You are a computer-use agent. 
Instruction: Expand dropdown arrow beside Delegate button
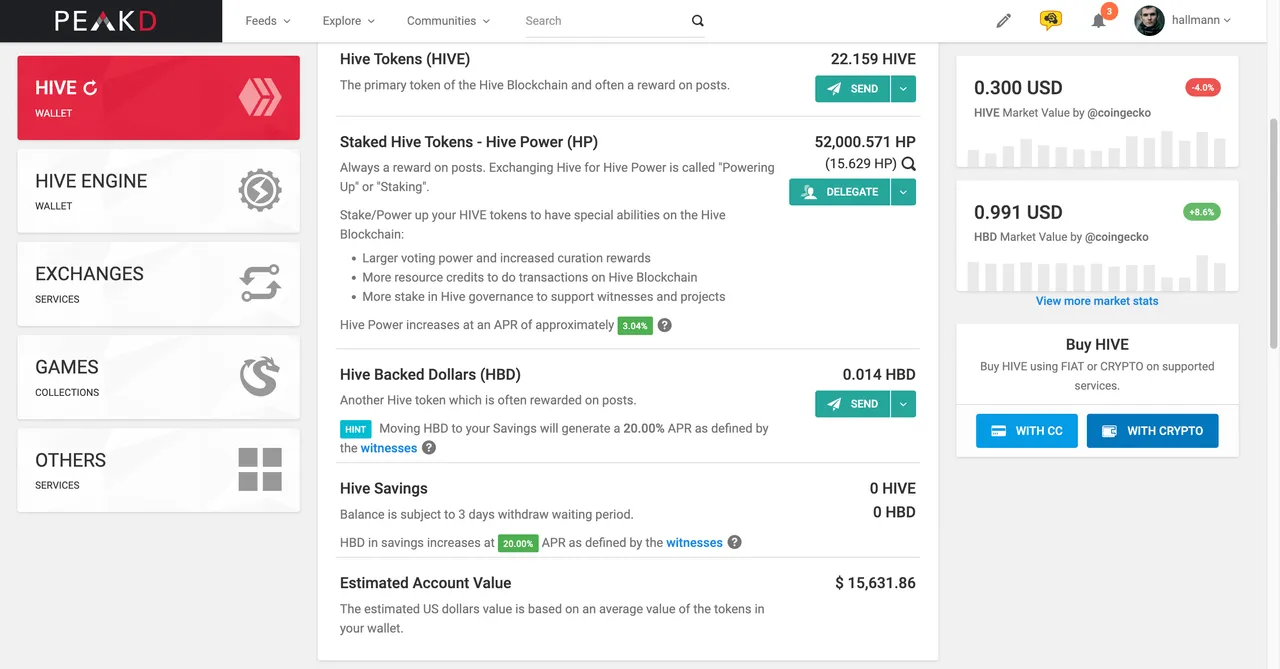point(903,192)
